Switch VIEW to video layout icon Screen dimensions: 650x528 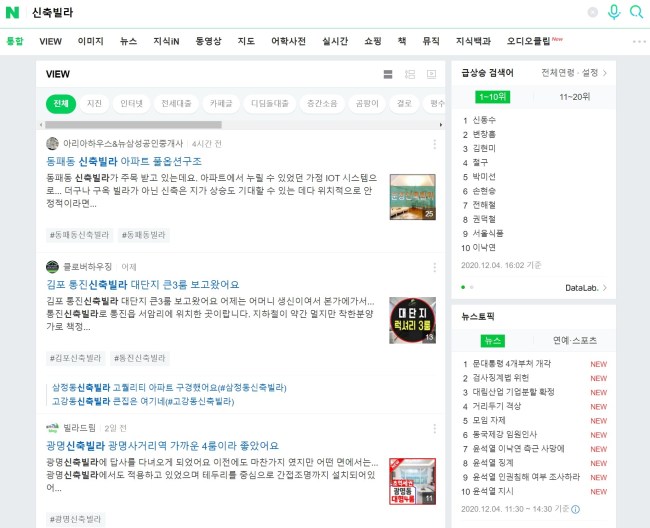click(x=432, y=74)
